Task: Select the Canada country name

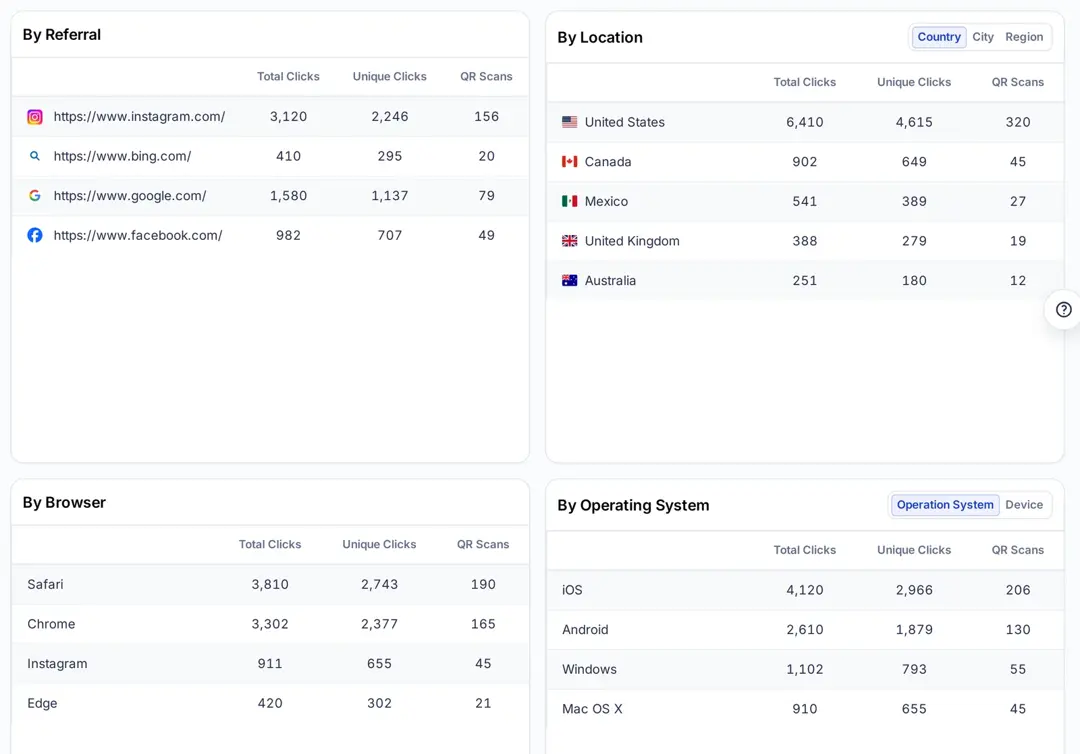Action: click(x=608, y=162)
